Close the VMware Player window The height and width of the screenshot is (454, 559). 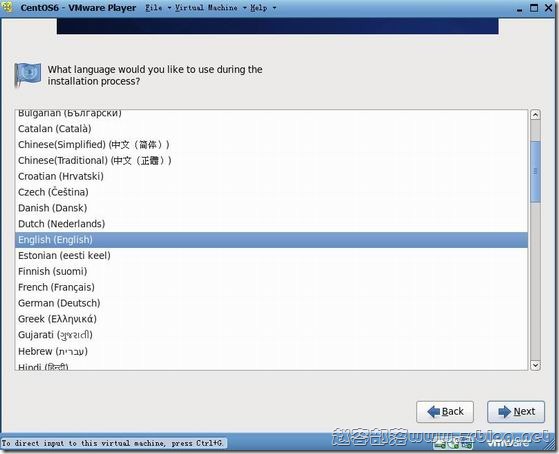(549, 8)
